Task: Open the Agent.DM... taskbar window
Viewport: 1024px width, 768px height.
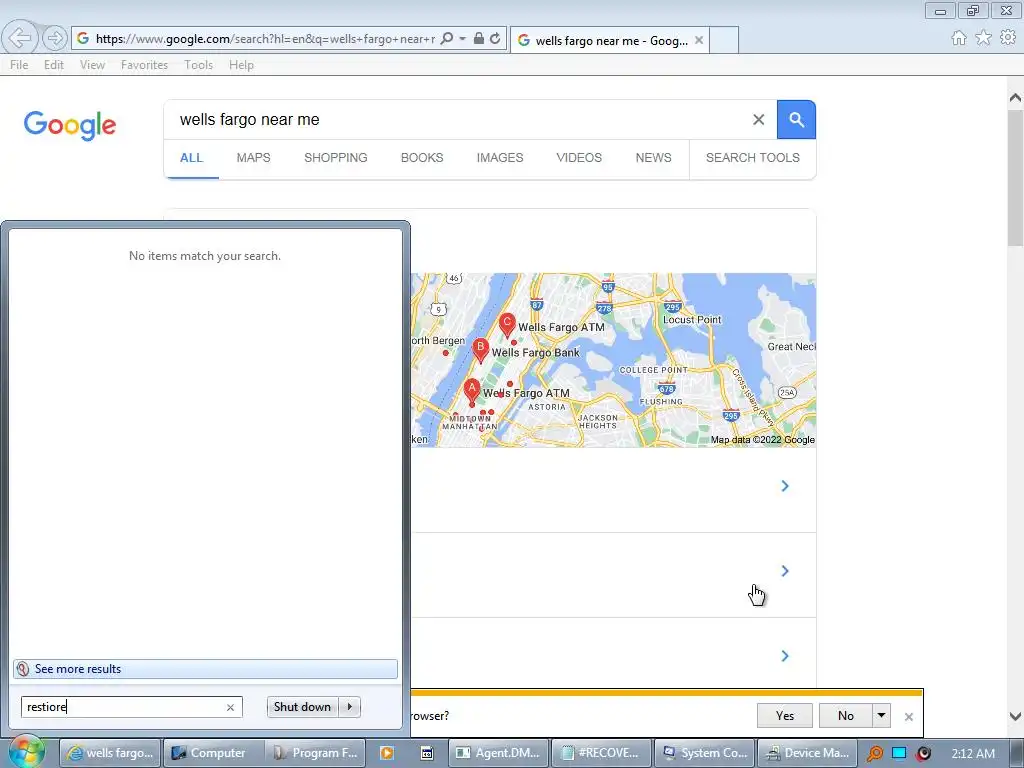Action: tap(499, 753)
